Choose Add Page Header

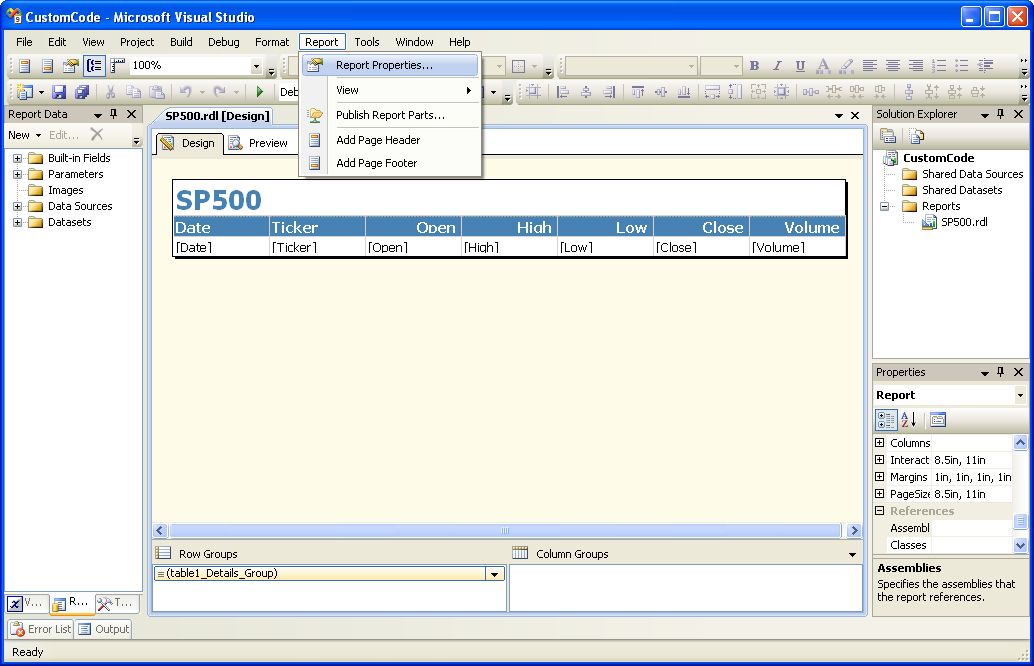390,140
